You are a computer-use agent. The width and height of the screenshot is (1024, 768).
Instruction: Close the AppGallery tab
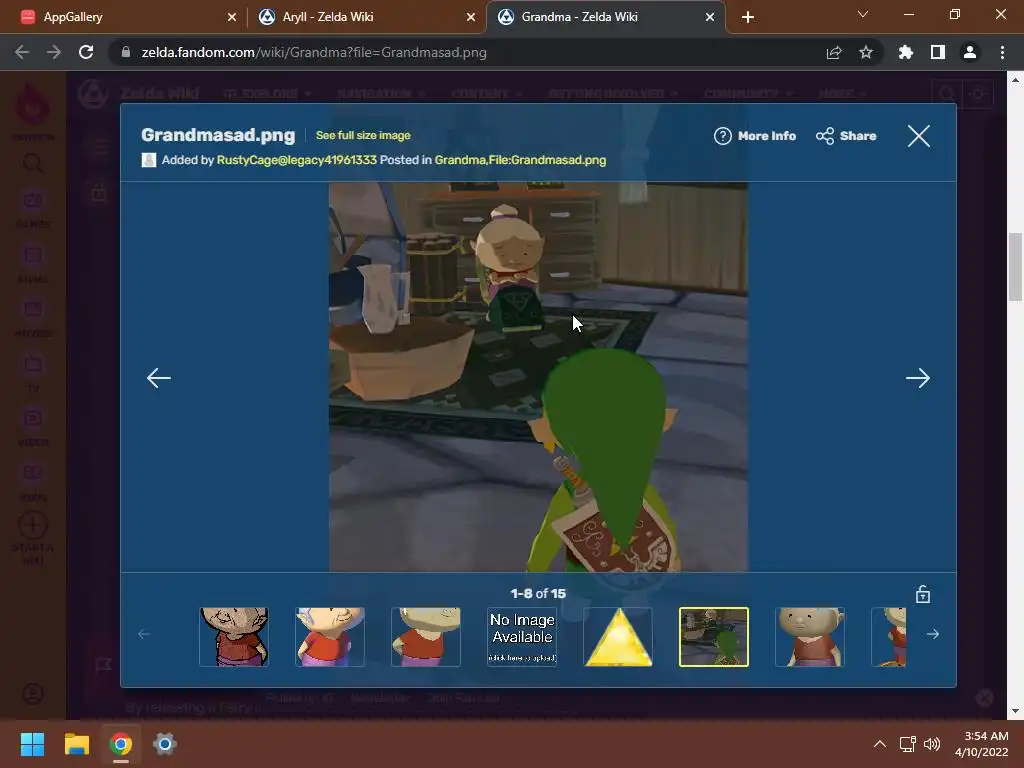[232, 17]
